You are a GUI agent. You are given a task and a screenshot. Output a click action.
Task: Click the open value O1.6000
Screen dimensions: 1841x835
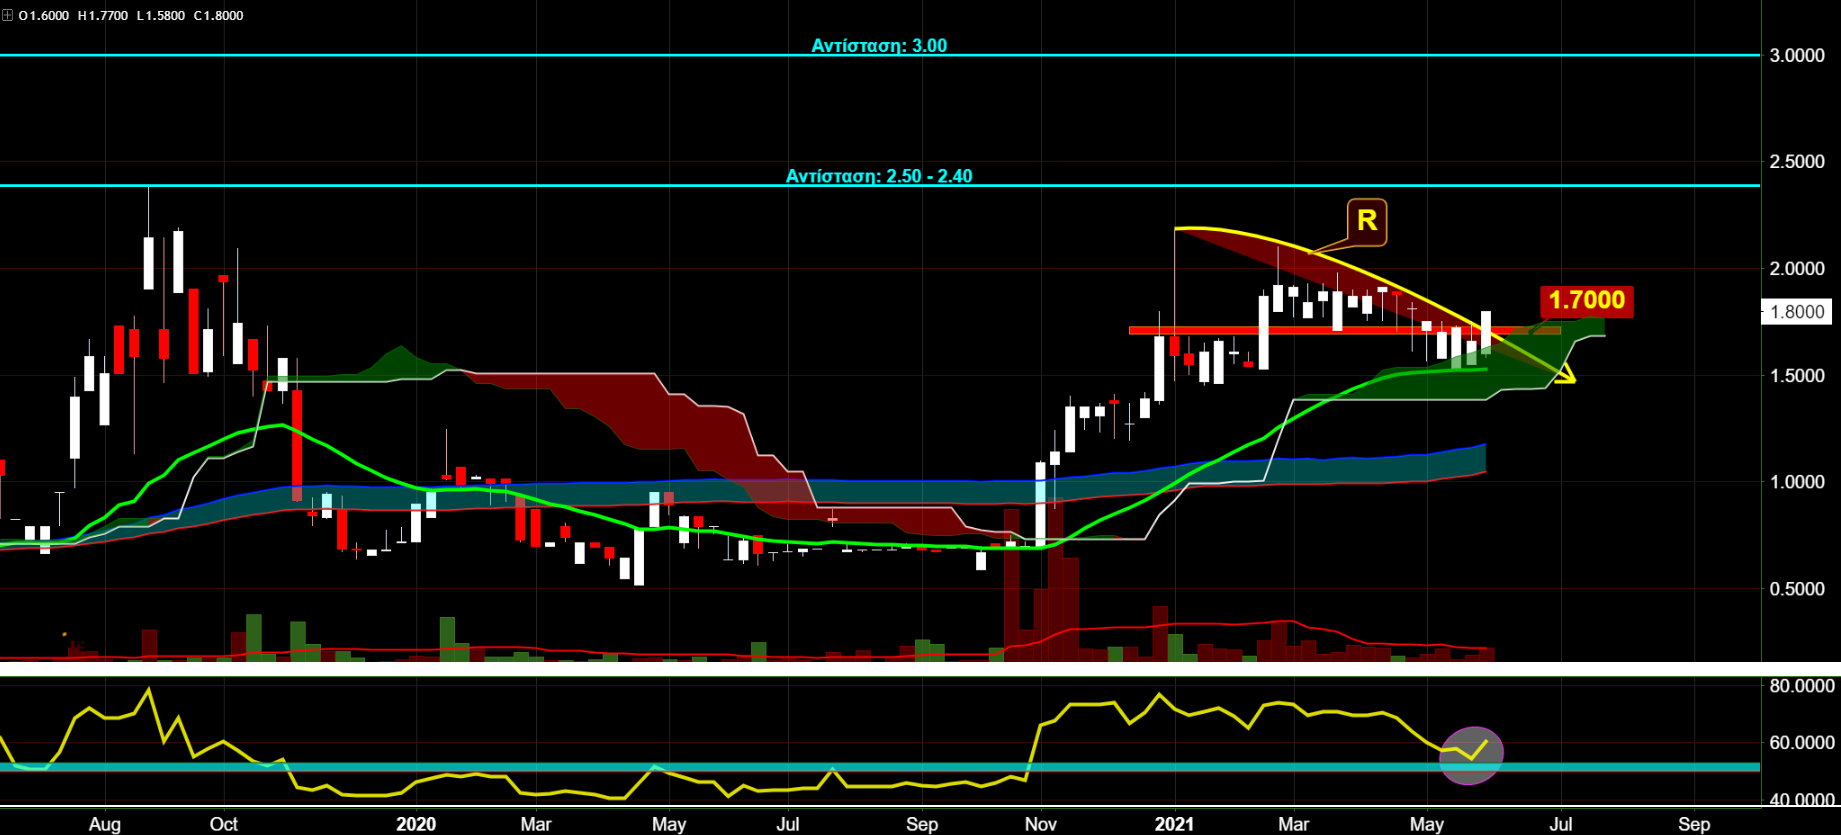44,15
